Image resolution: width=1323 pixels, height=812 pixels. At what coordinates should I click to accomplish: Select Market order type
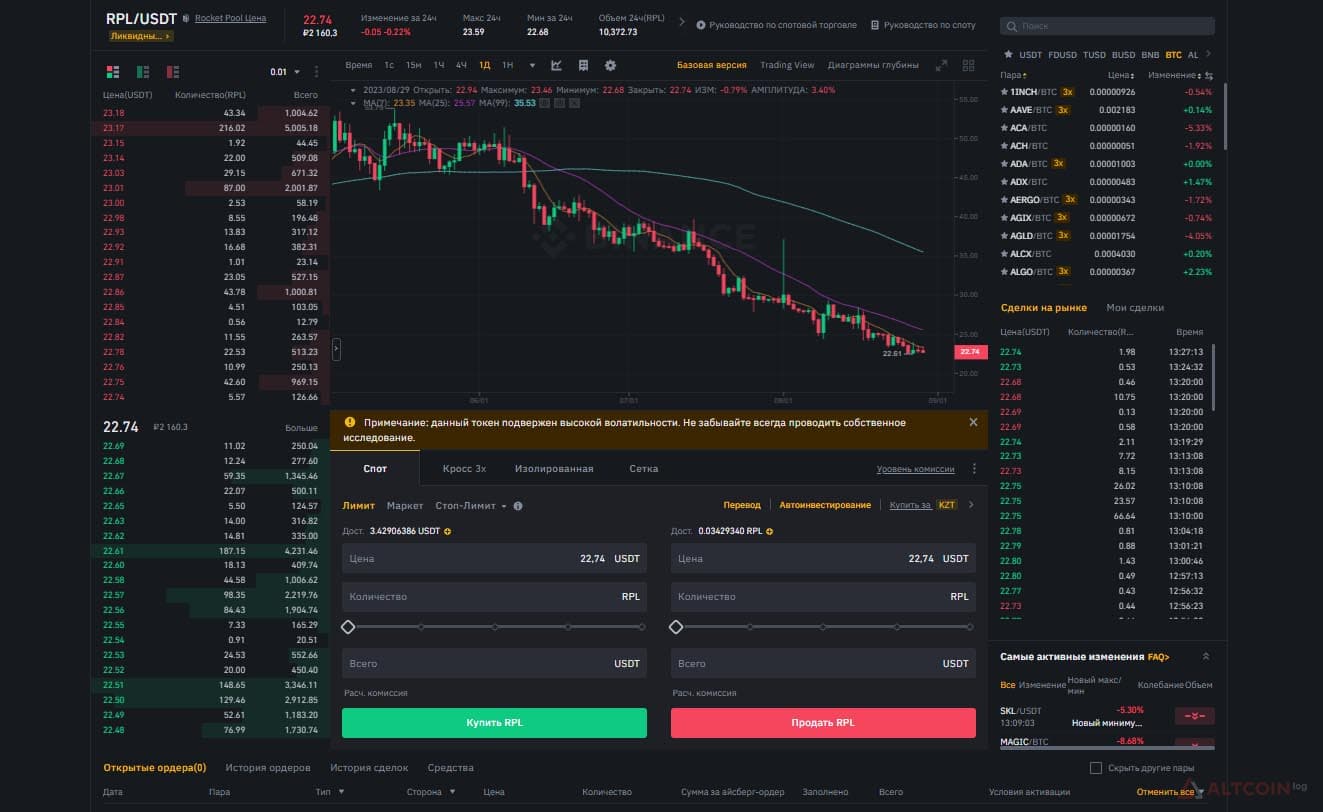[x=405, y=506]
